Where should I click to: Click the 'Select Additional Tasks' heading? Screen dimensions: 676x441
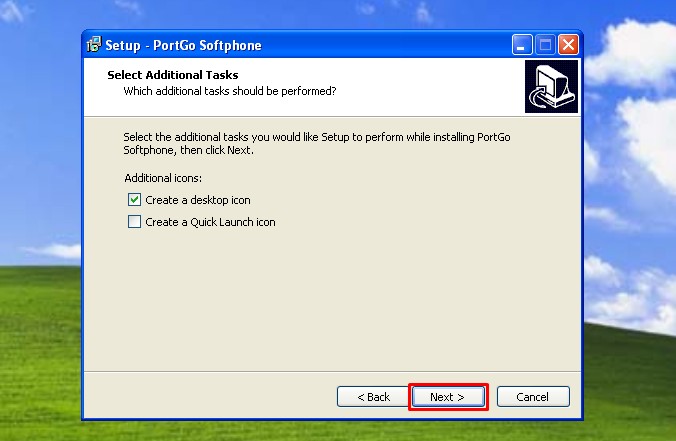[172, 75]
